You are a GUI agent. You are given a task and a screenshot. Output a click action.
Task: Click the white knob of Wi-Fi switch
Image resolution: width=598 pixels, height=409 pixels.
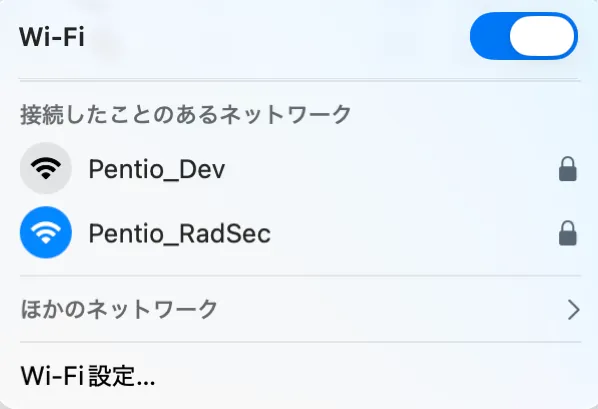point(542,36)
